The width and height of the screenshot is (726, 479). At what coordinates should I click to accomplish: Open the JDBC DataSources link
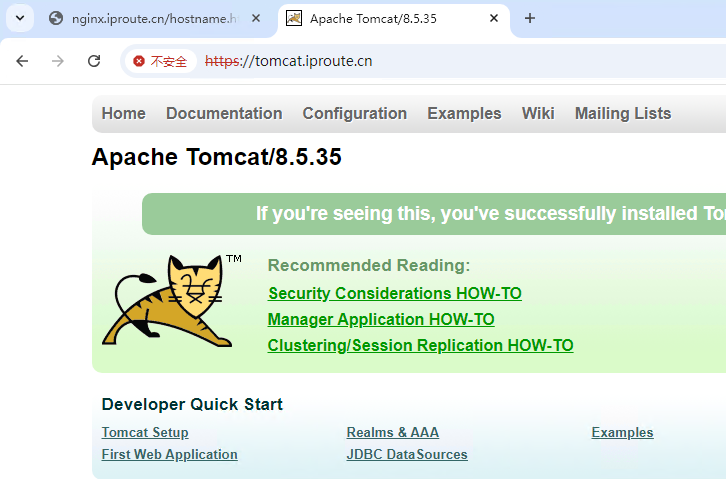click(406, 454)
